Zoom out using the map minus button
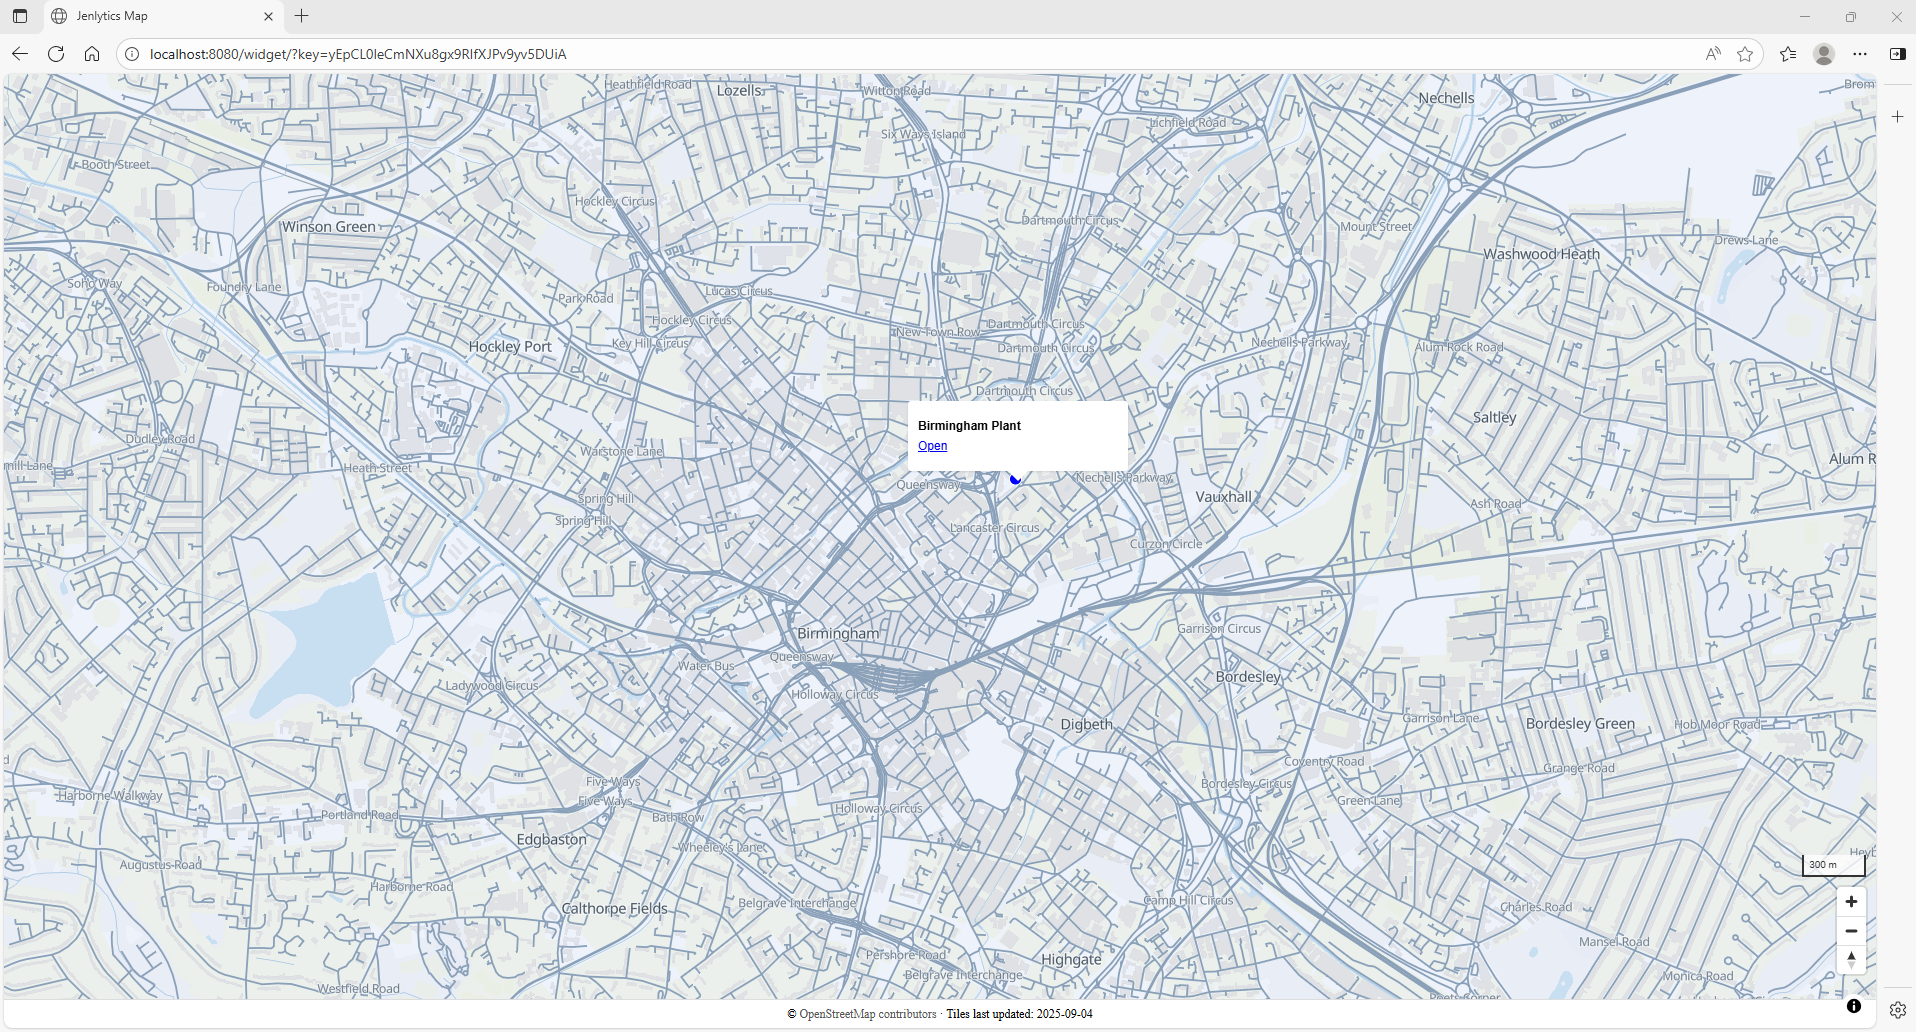 pyautogui.click(x=1851, y=931)
